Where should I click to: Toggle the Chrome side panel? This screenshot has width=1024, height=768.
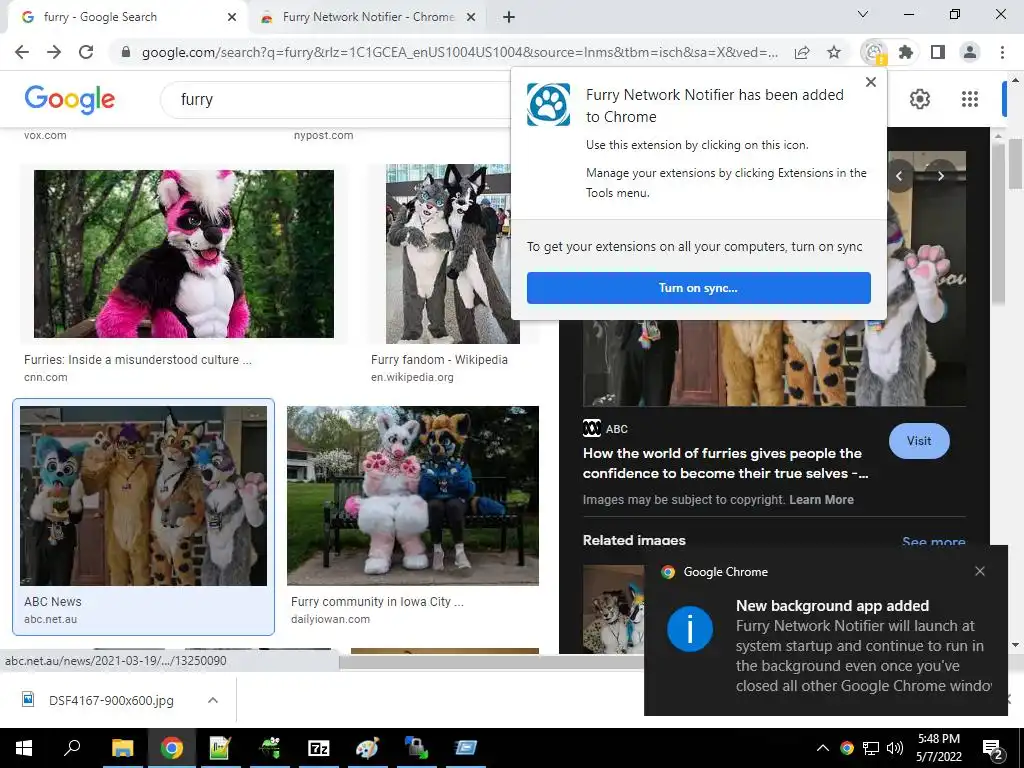[938, 52]
